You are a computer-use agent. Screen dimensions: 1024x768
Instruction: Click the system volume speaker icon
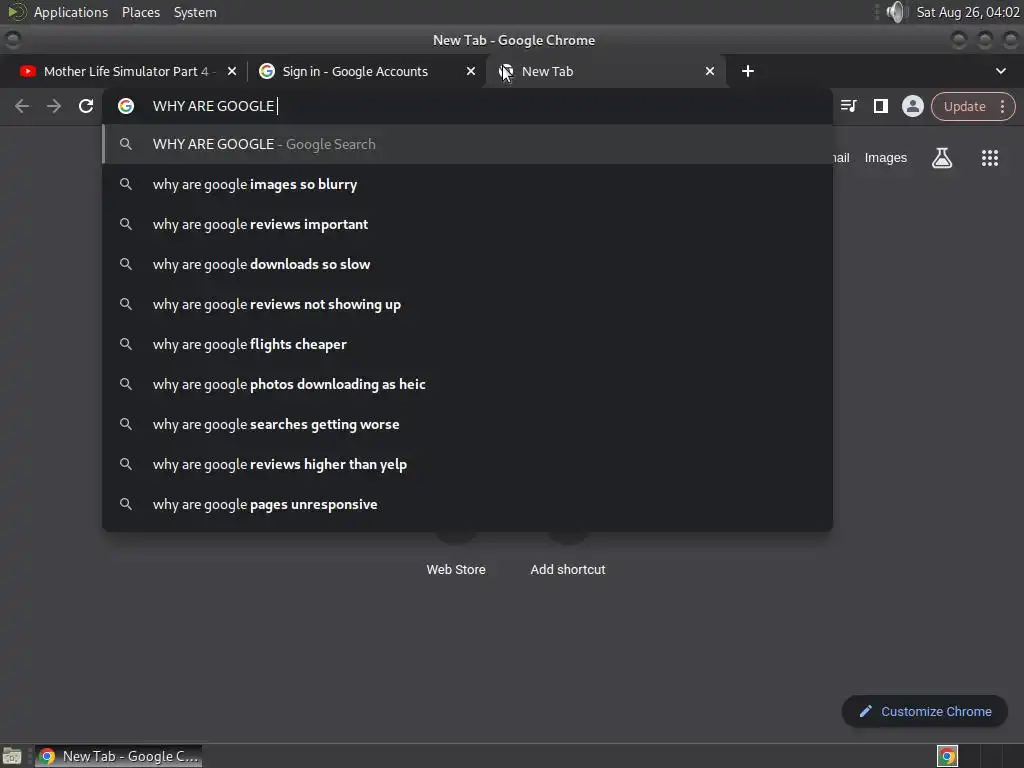tap(897, 12)
